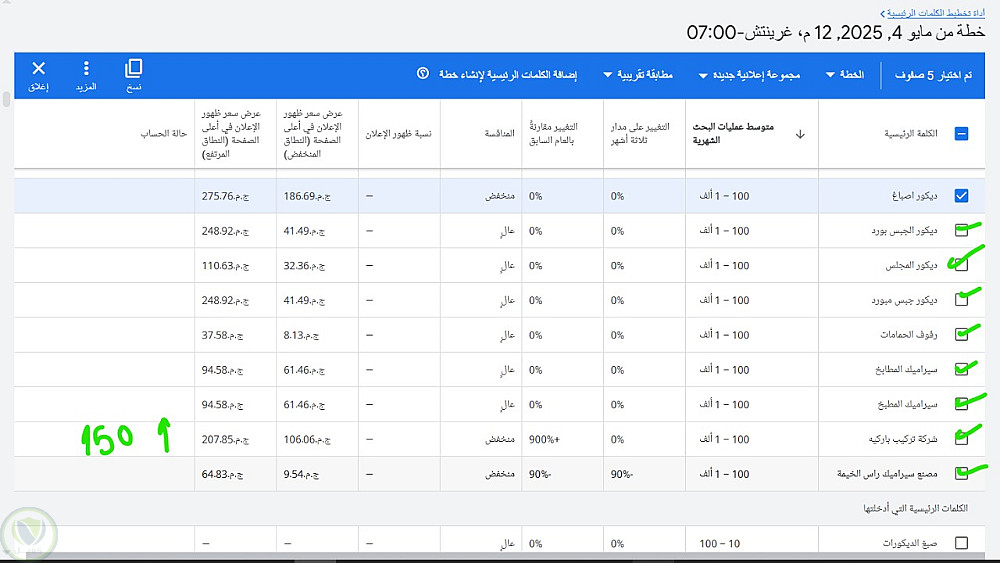The image size is (1000, 563).
Task: Click the high-range top of page bid header (المرتفع)
Action: click(x=231, y=133)
